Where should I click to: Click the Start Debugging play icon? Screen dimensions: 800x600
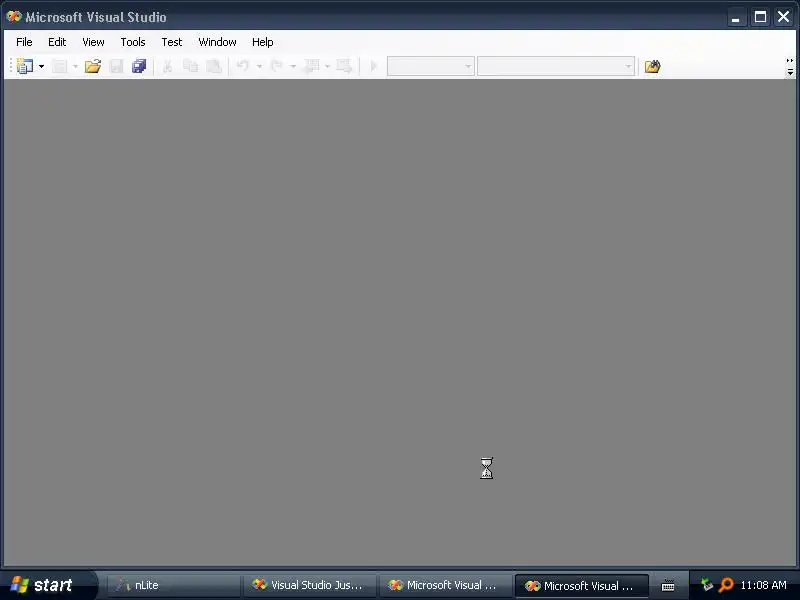click(373, 66)
